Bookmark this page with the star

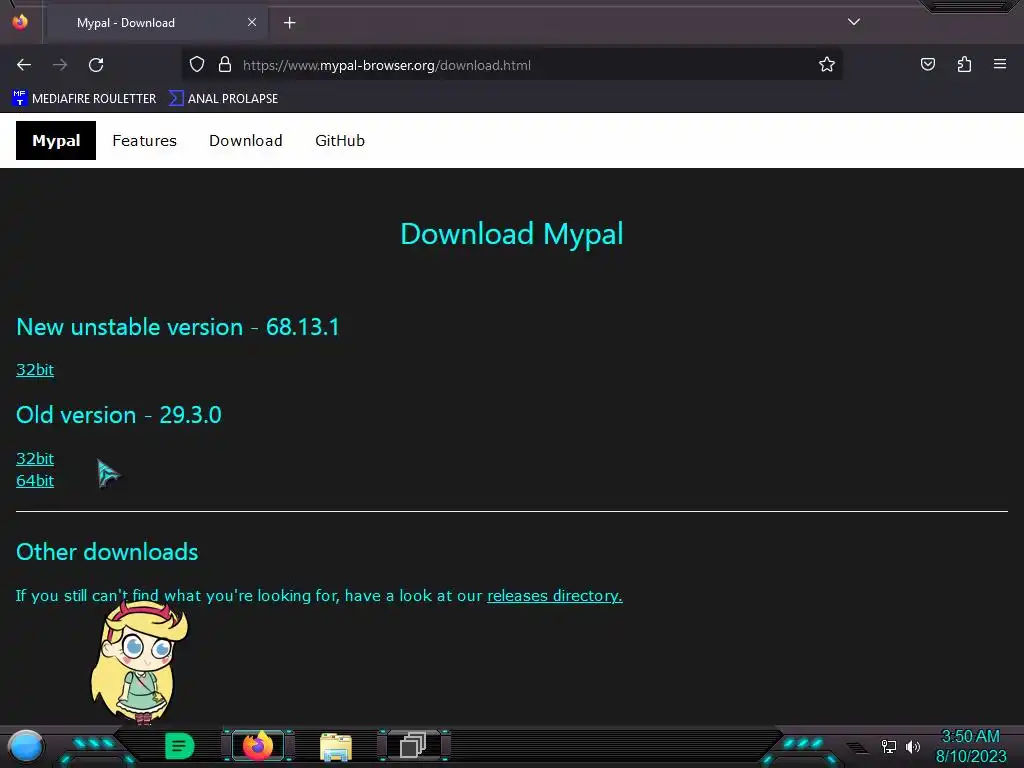(827, 64)
